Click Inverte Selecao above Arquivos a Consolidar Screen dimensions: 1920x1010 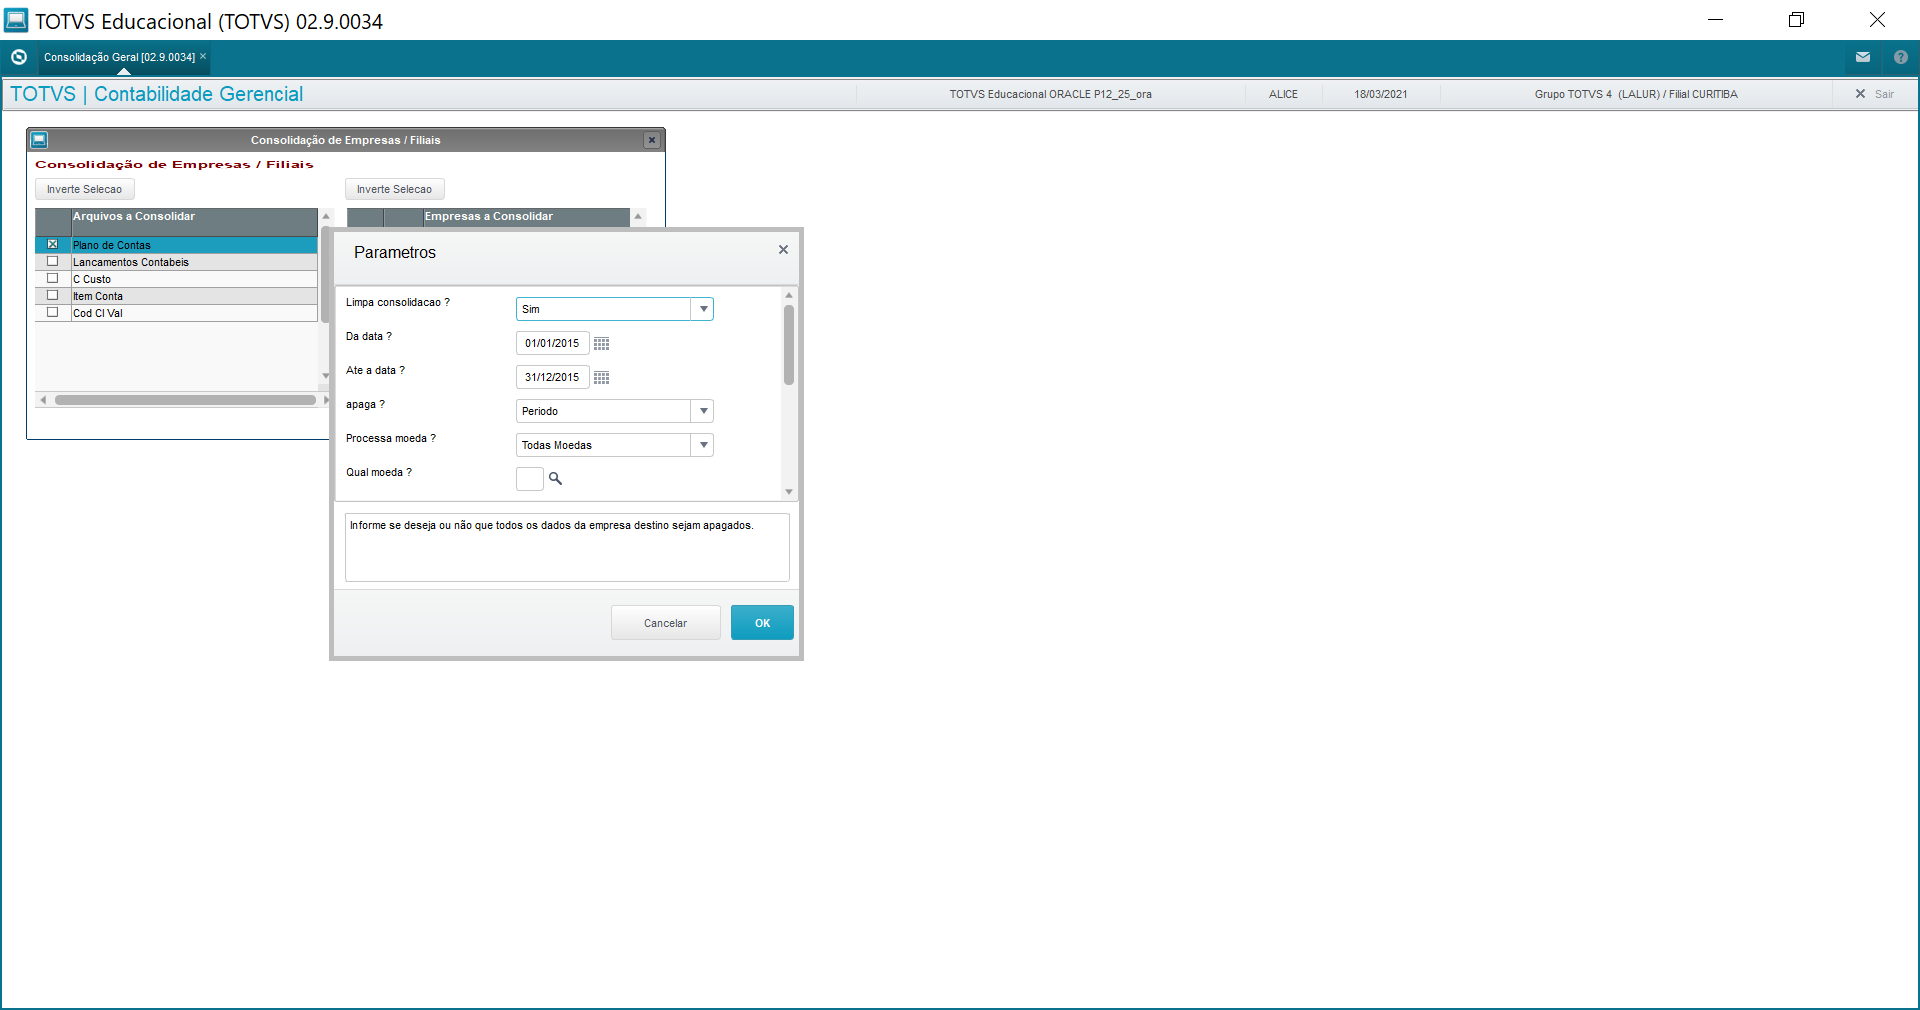(x=84, y=189)
